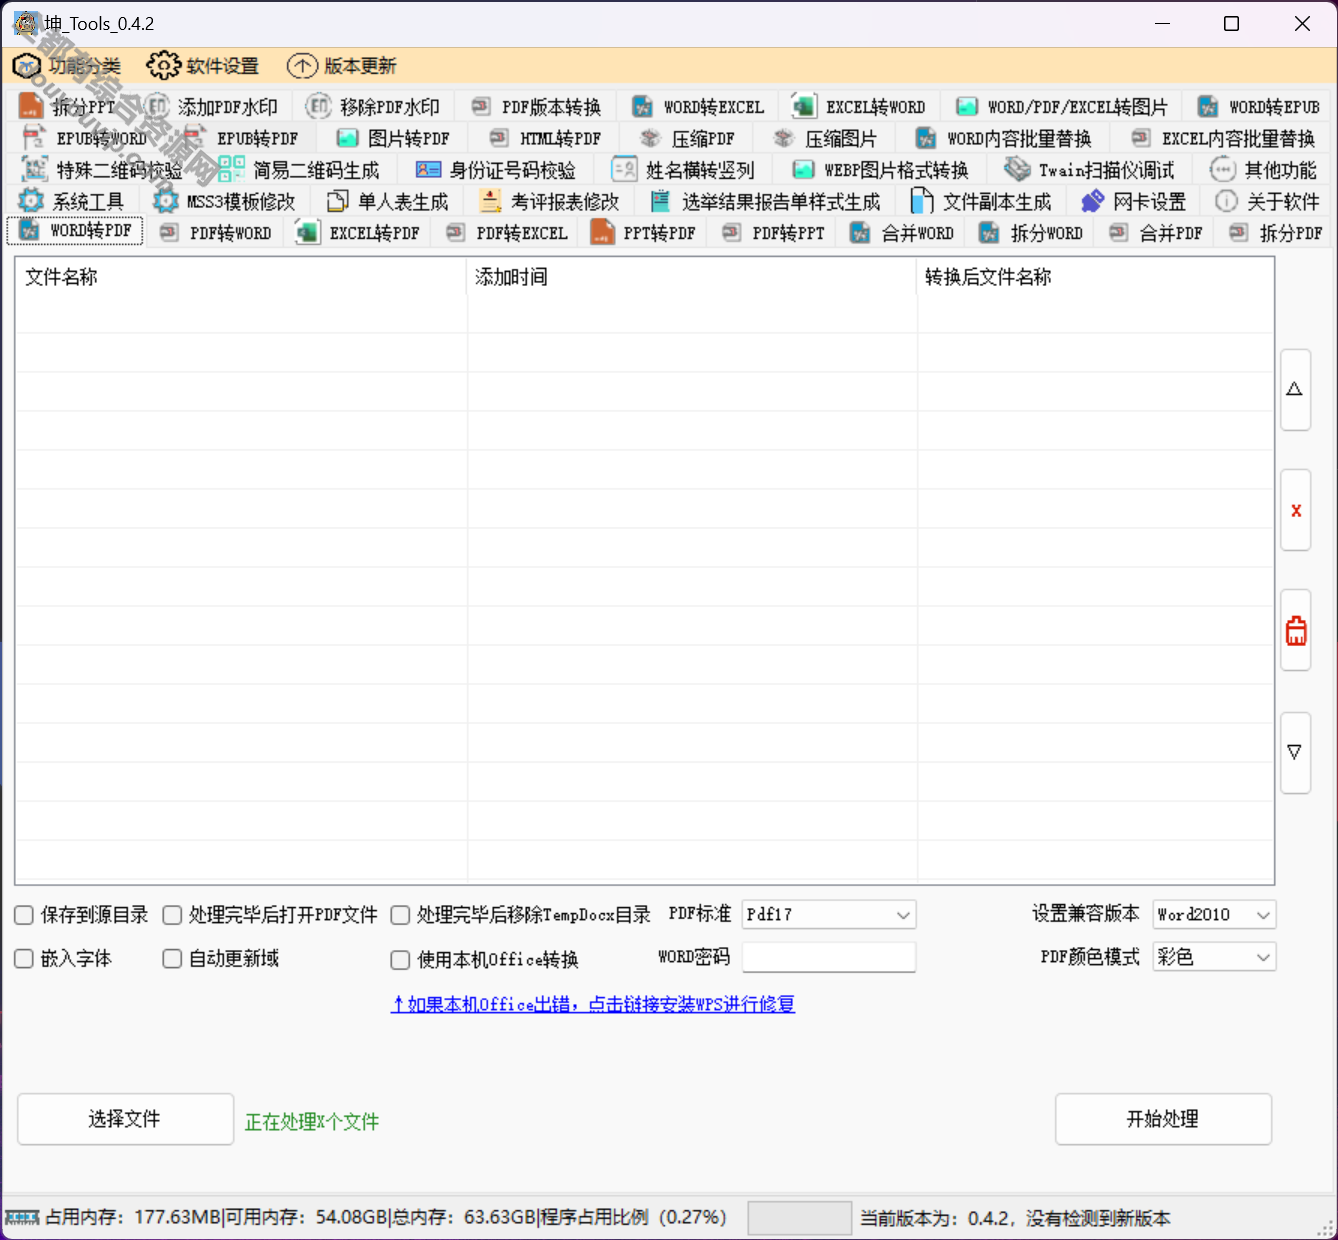Click the red clear-list trash icon

[1296, 630]
